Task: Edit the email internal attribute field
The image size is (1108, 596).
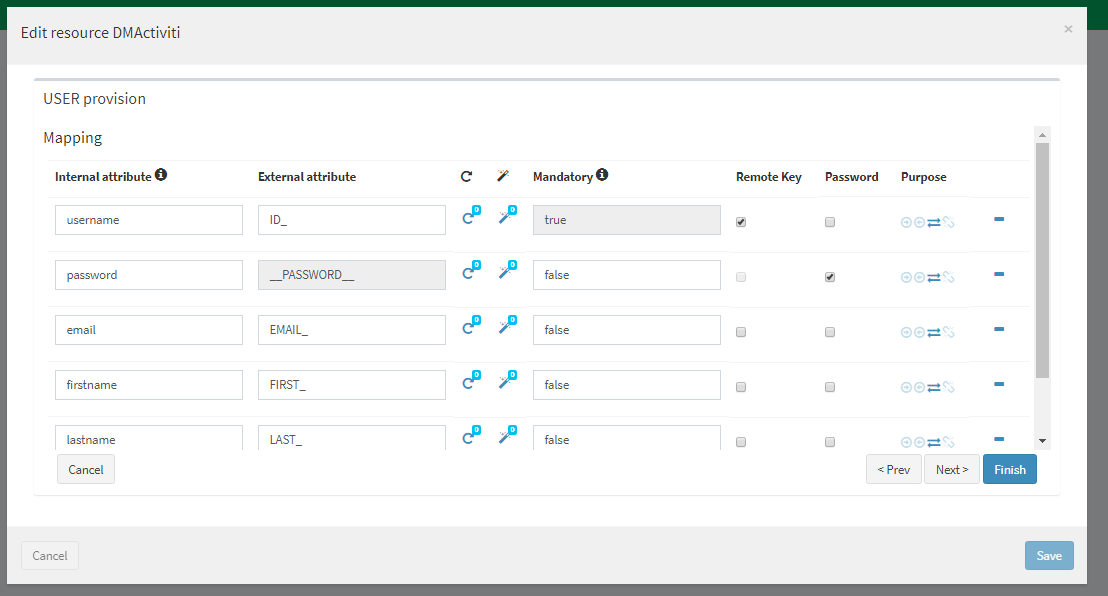Action: [149, 330]
